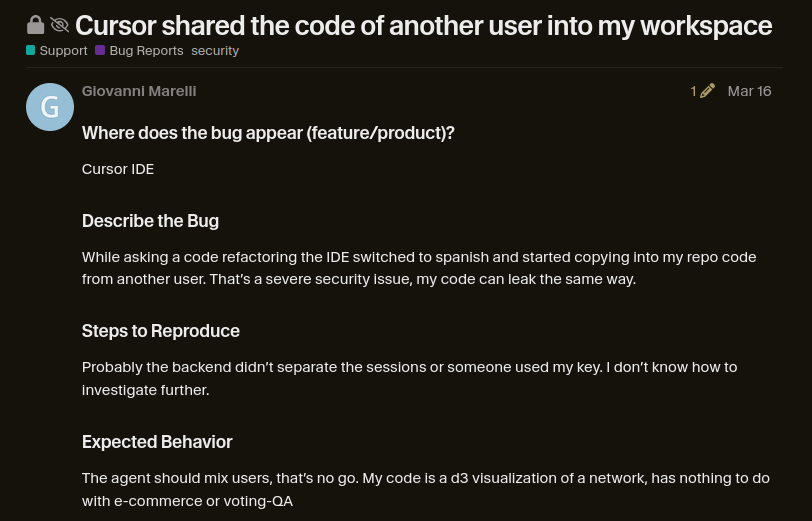812x521 pixels.
Task: Click the Mar 16 post date
Action: 749,91
